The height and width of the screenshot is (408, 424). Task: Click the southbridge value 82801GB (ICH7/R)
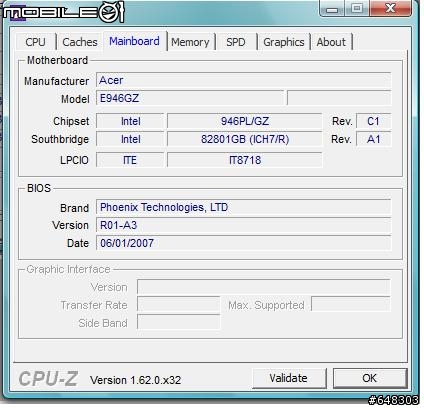pyautogui.click(x=245, y=139)
